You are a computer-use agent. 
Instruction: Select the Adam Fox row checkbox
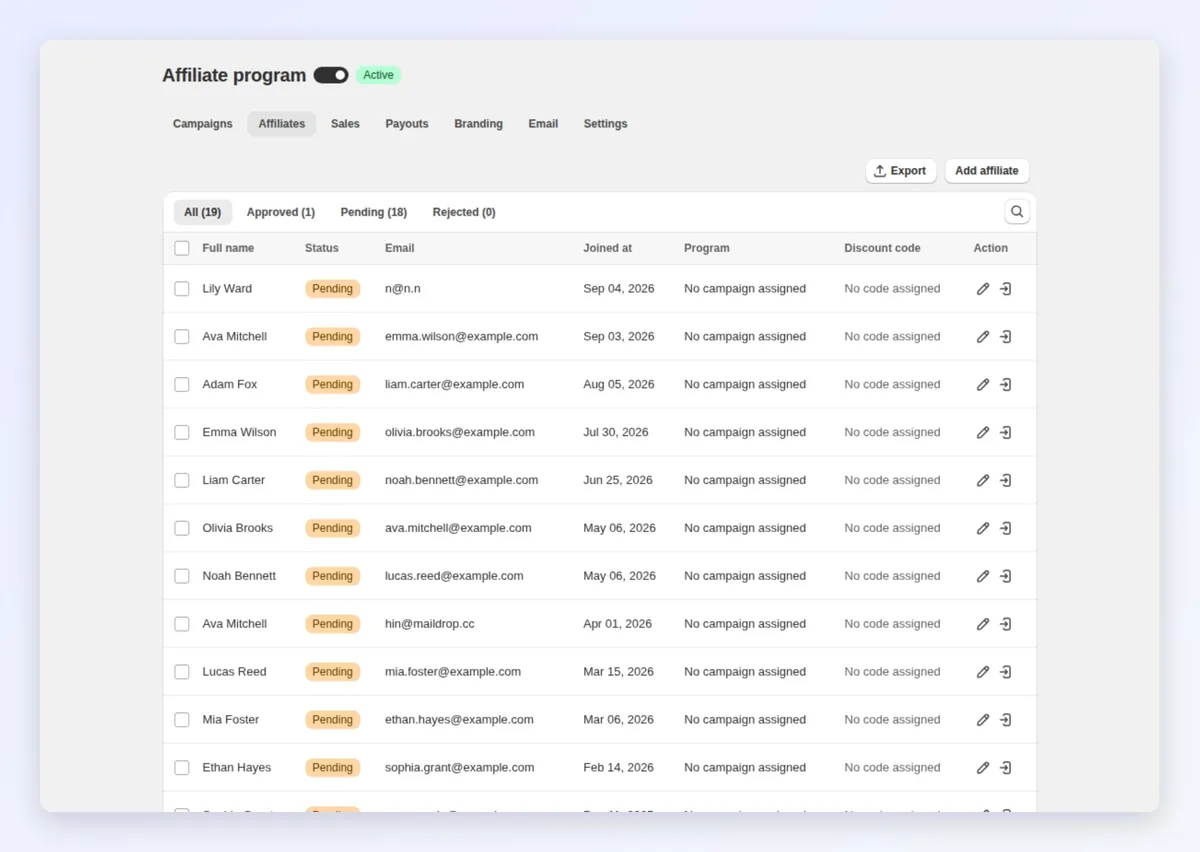coord(182,385)
